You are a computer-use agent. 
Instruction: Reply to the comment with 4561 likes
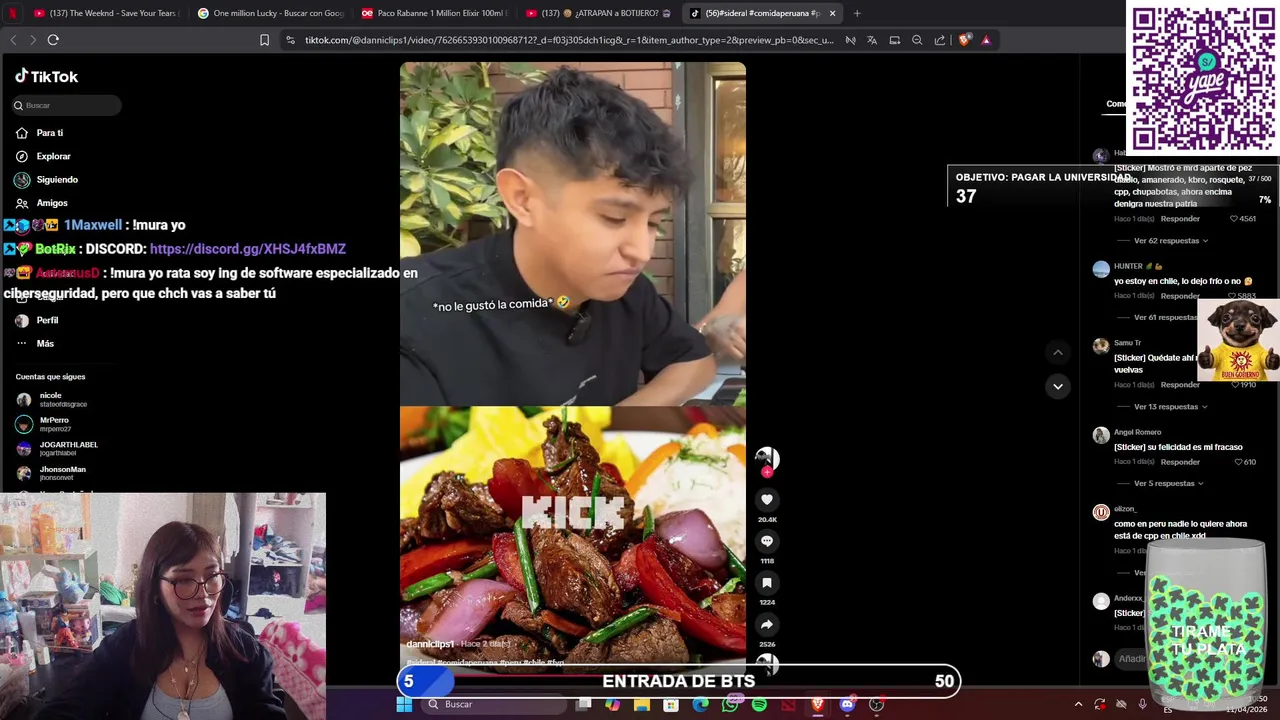pyautogui.click(x=1180, y=218)
